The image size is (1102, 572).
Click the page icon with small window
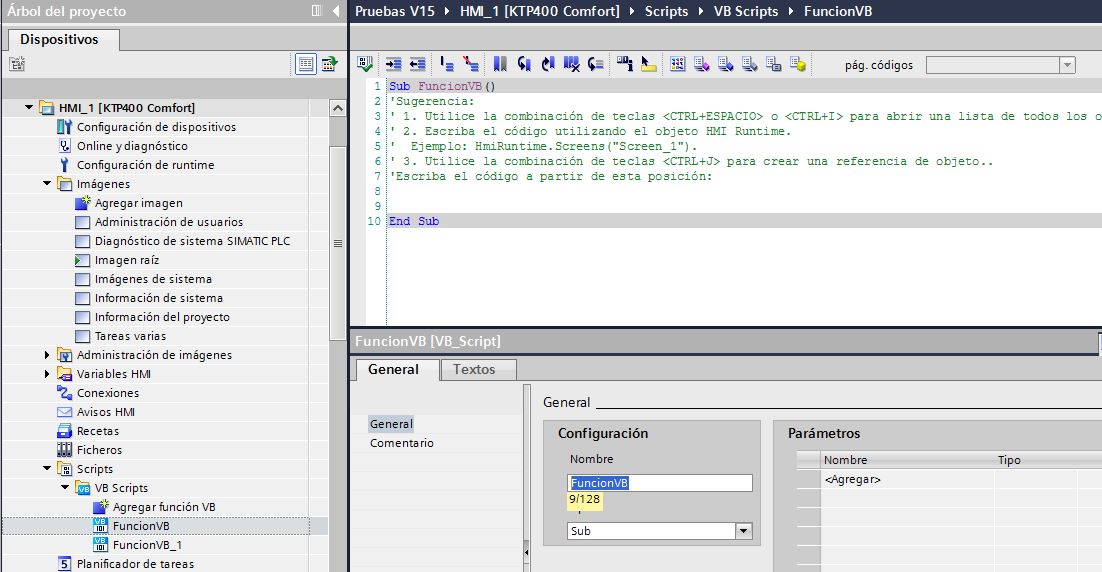(773, 64)
